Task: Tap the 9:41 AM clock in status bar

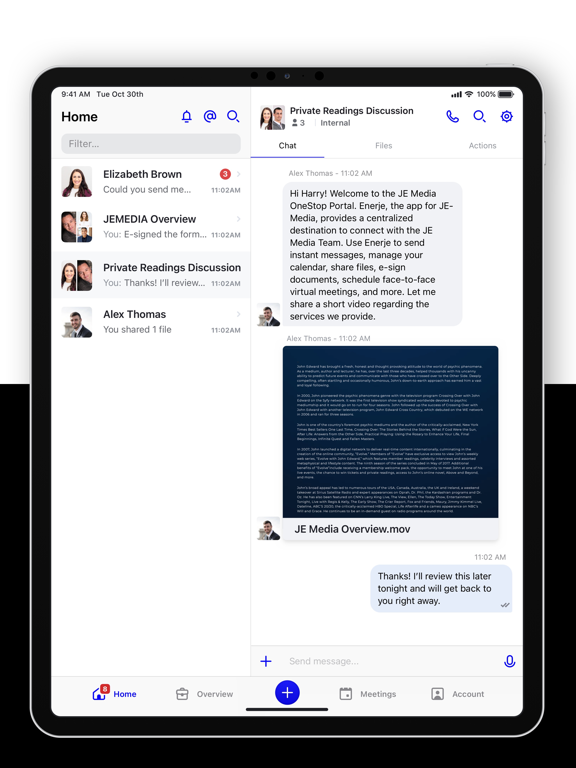Action: click(x=75, y=94)
